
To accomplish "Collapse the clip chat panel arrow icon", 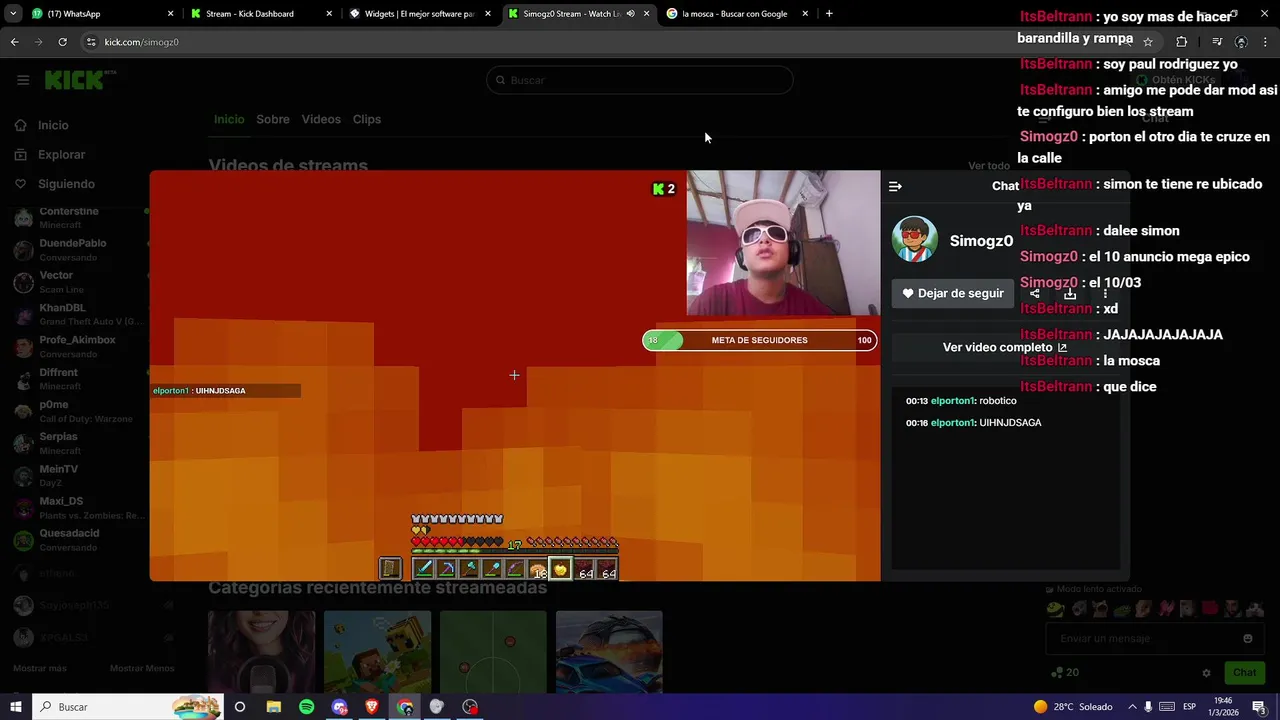I will pyautogui.click(x=895, y=186).
